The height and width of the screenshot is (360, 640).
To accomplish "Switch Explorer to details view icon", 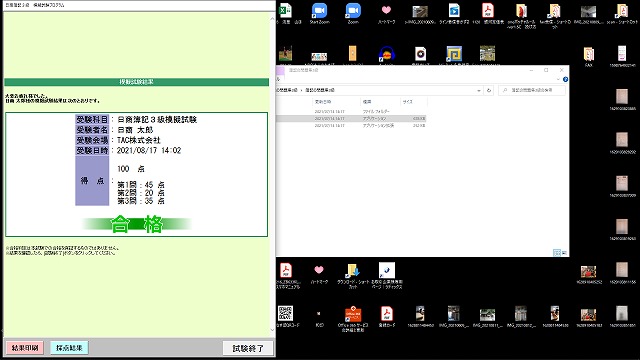I will click(557, 253).
